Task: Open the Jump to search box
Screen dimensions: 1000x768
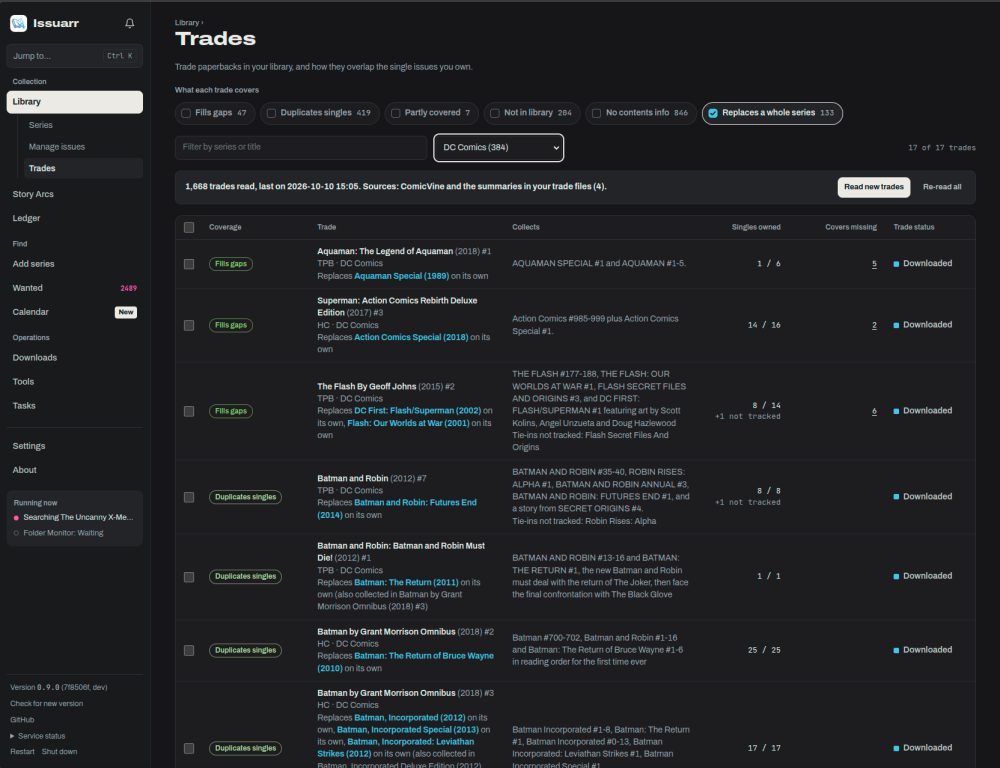Action: pos(75,56)
